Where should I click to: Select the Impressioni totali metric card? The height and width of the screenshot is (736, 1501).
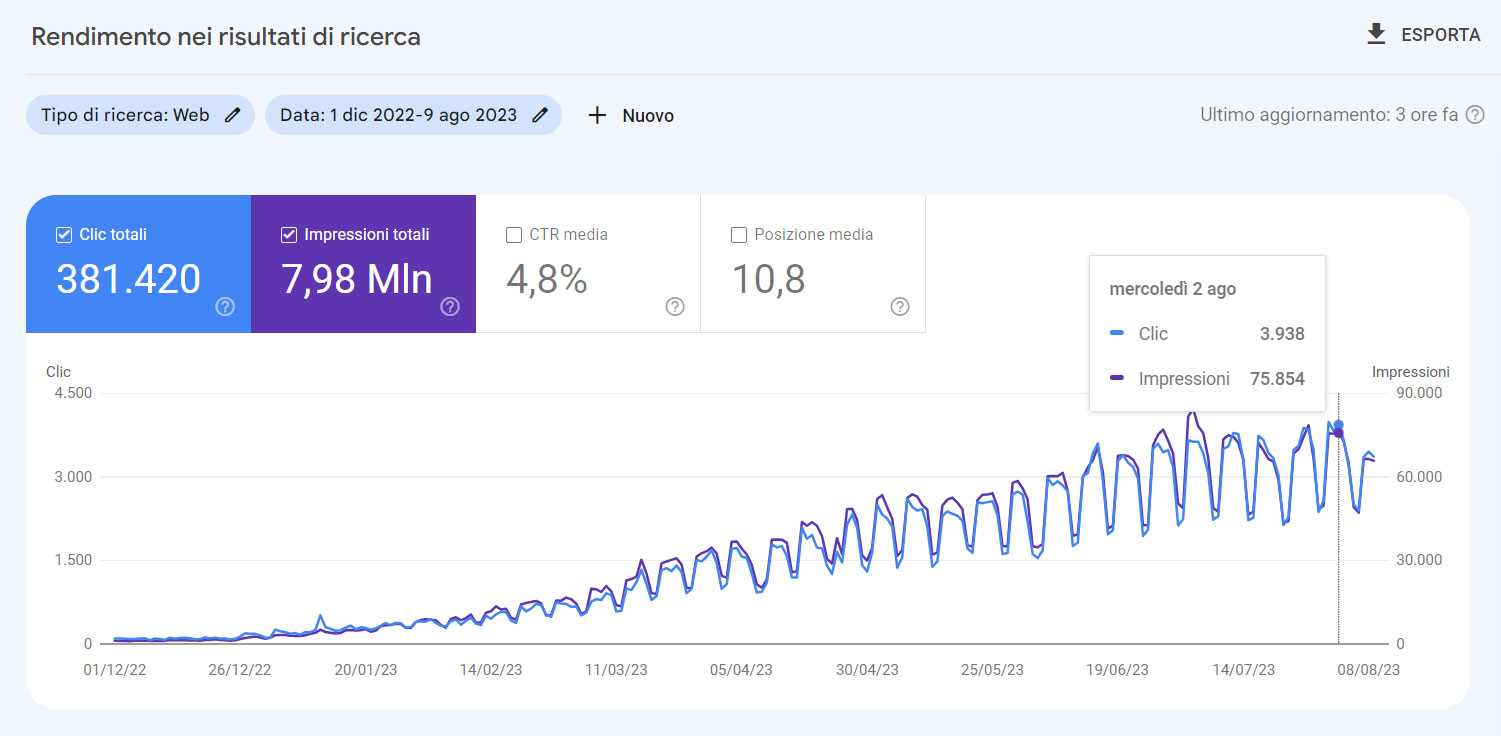[363, 264]
